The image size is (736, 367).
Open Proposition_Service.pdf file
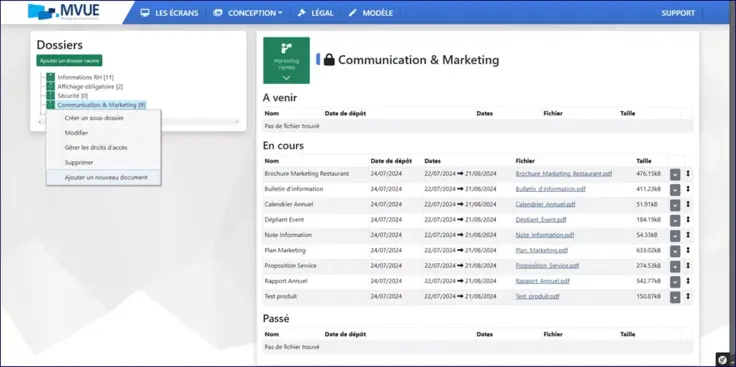click(x=547, y=266)
